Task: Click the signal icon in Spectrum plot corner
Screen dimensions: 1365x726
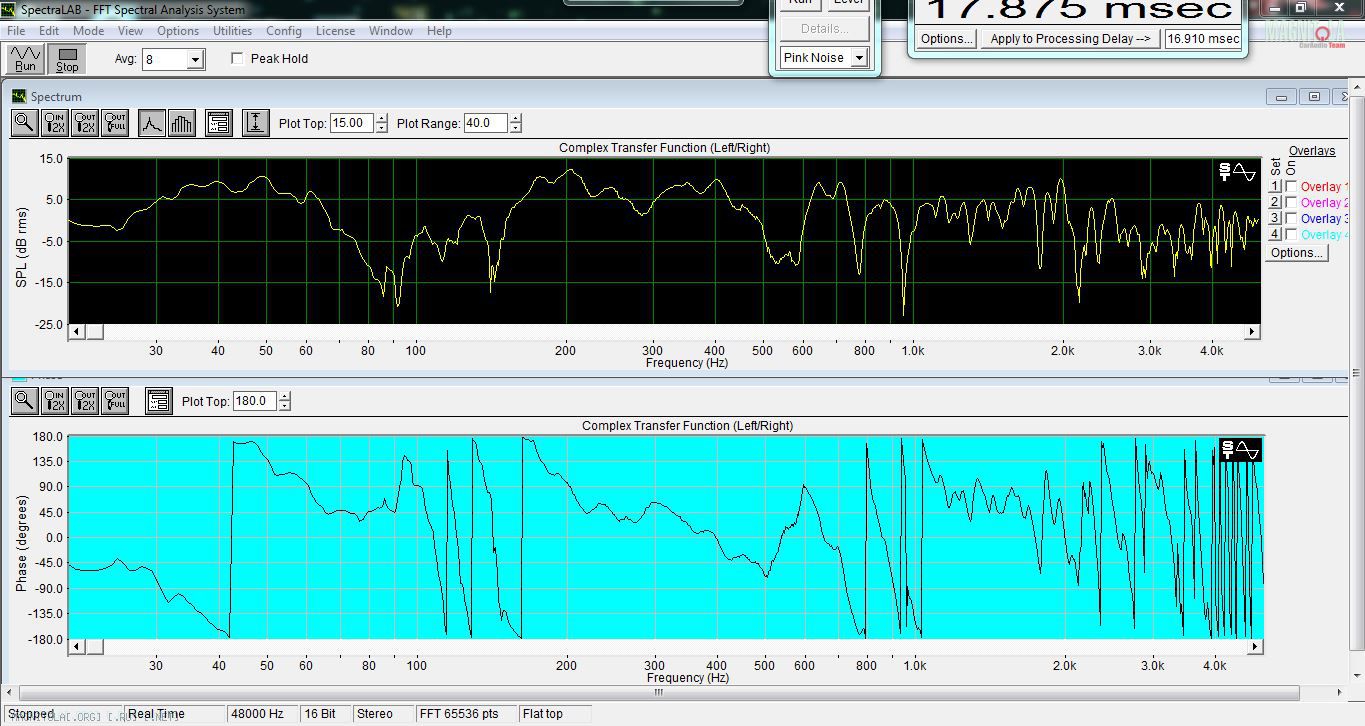Action: coord(1237,172)
